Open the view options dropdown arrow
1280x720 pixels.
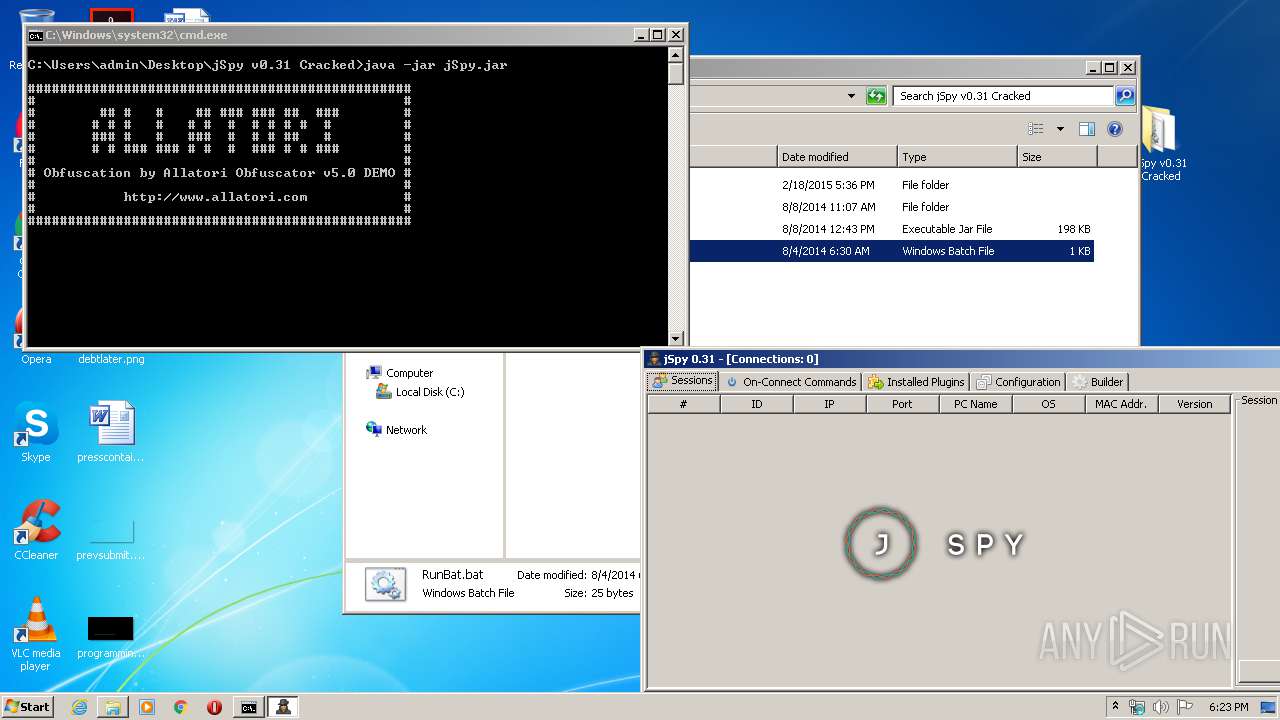tap(1060, 129)
